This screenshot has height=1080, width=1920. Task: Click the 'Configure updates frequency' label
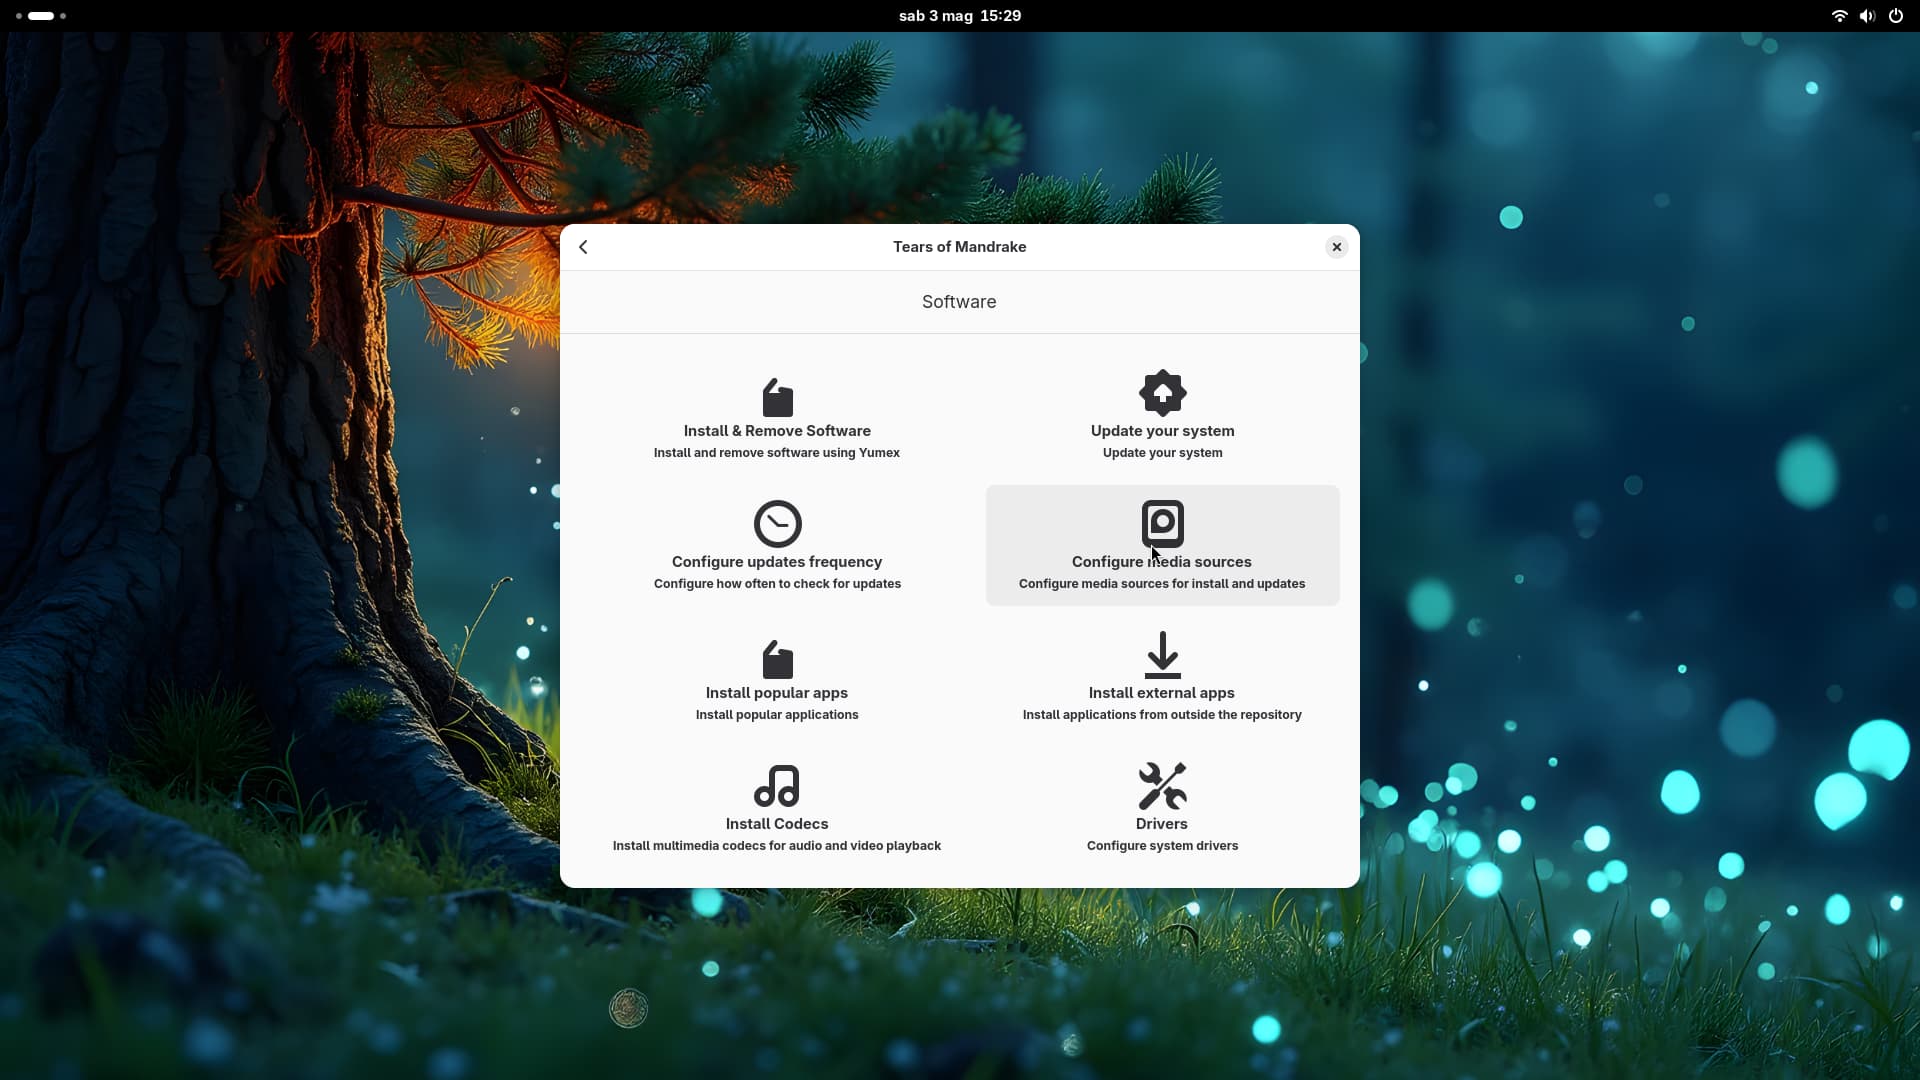point(777,562)
